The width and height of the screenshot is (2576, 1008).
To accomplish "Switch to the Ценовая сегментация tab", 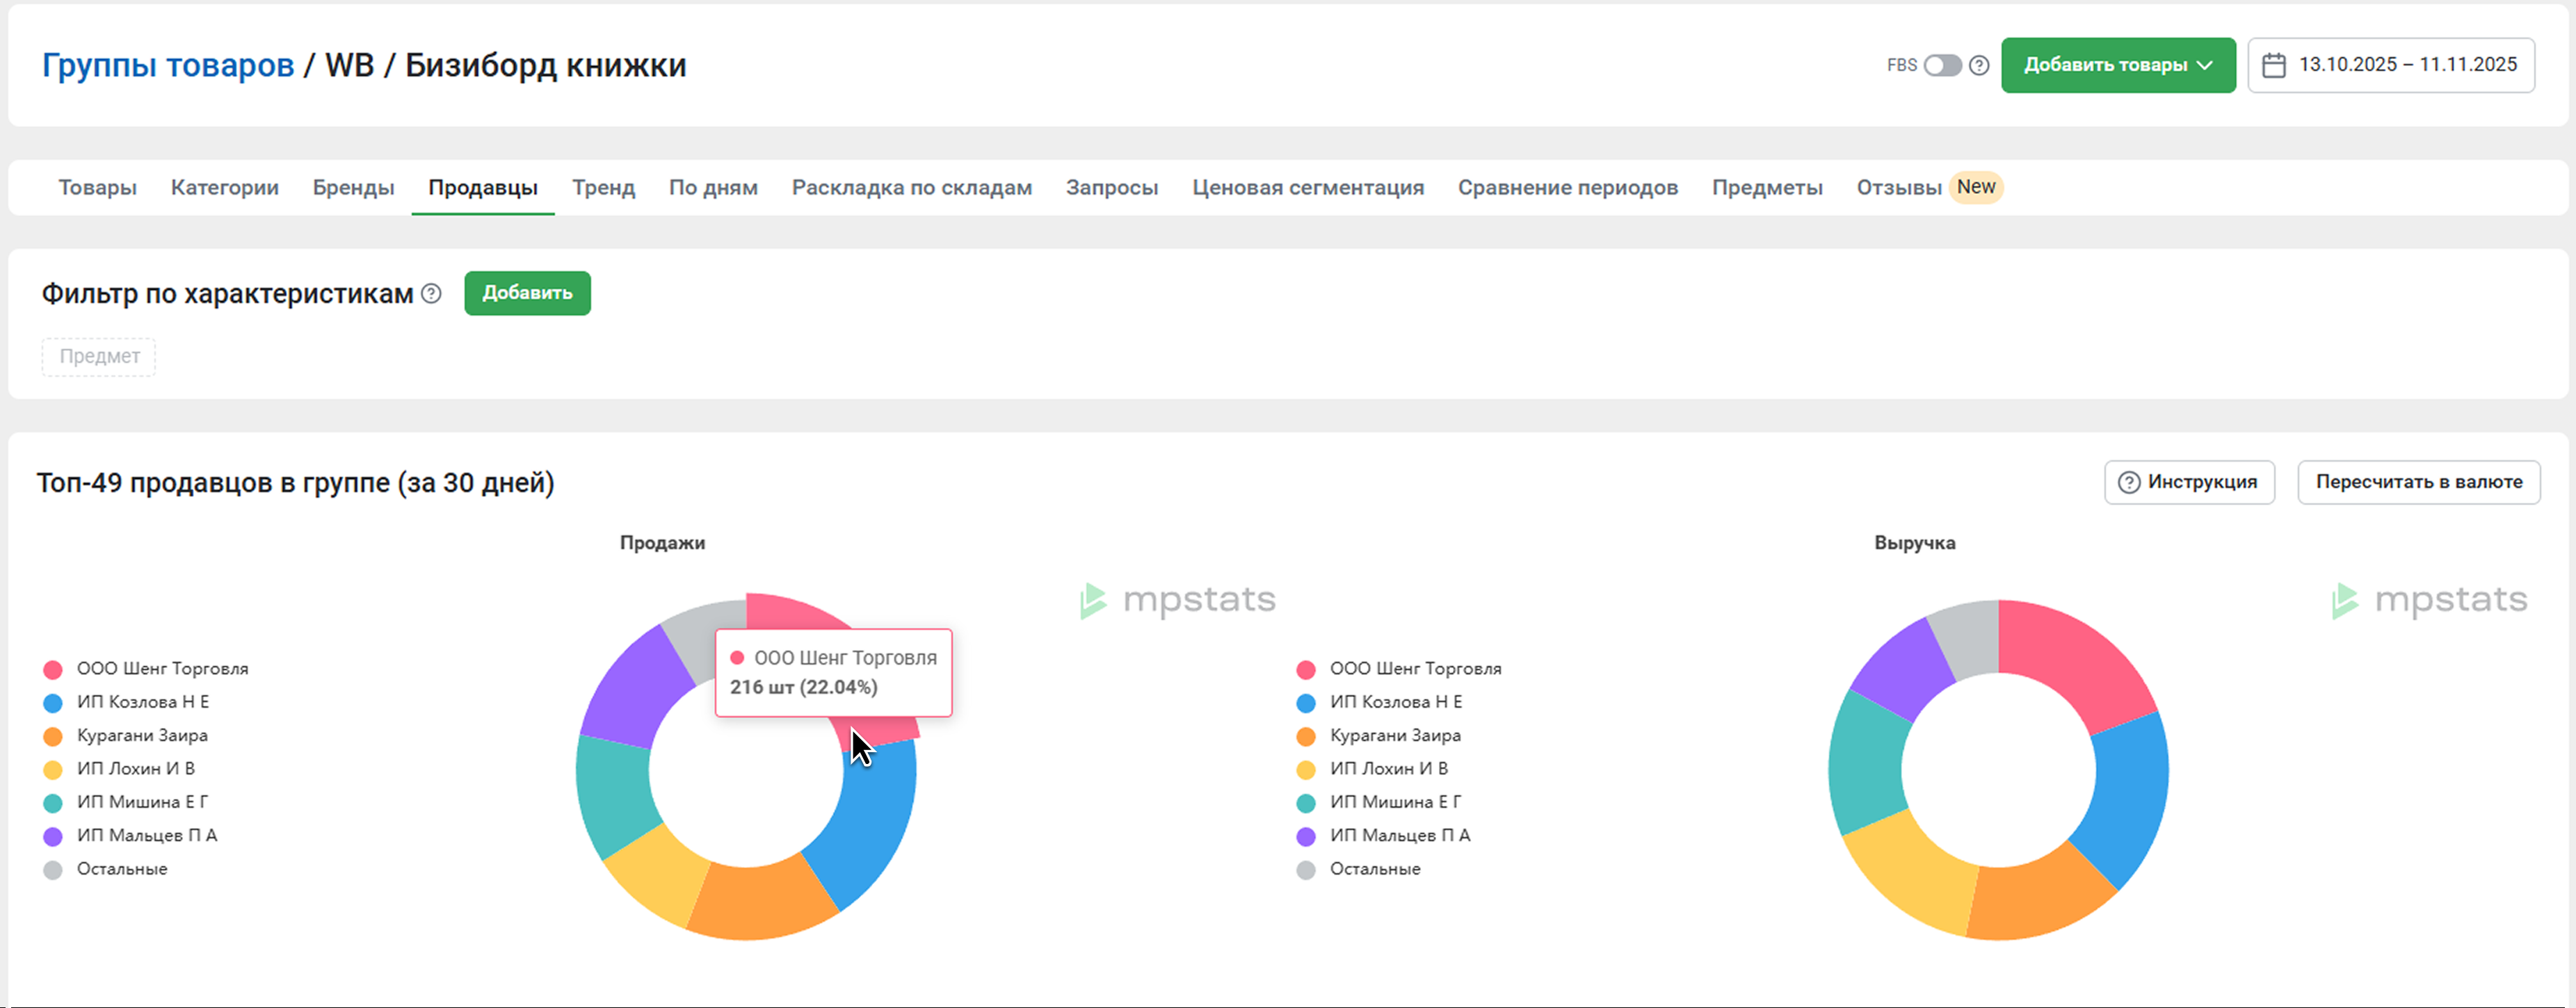I will click(x=1307, y=188).
